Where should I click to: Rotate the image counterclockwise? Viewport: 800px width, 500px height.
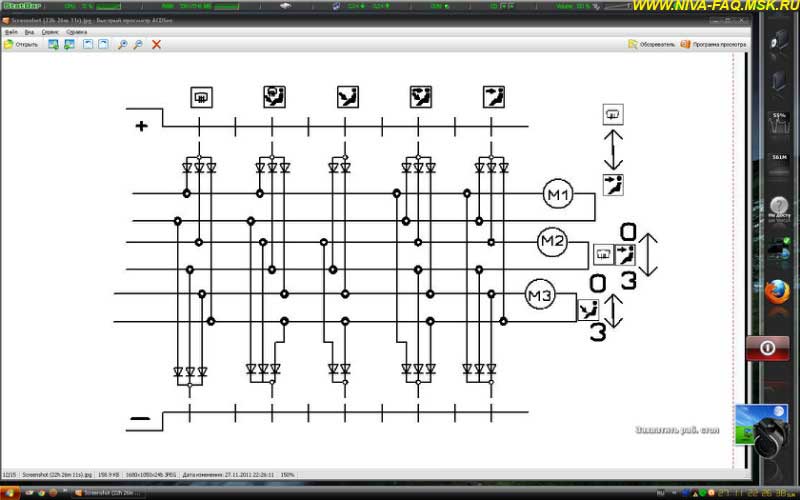point(88,44)
